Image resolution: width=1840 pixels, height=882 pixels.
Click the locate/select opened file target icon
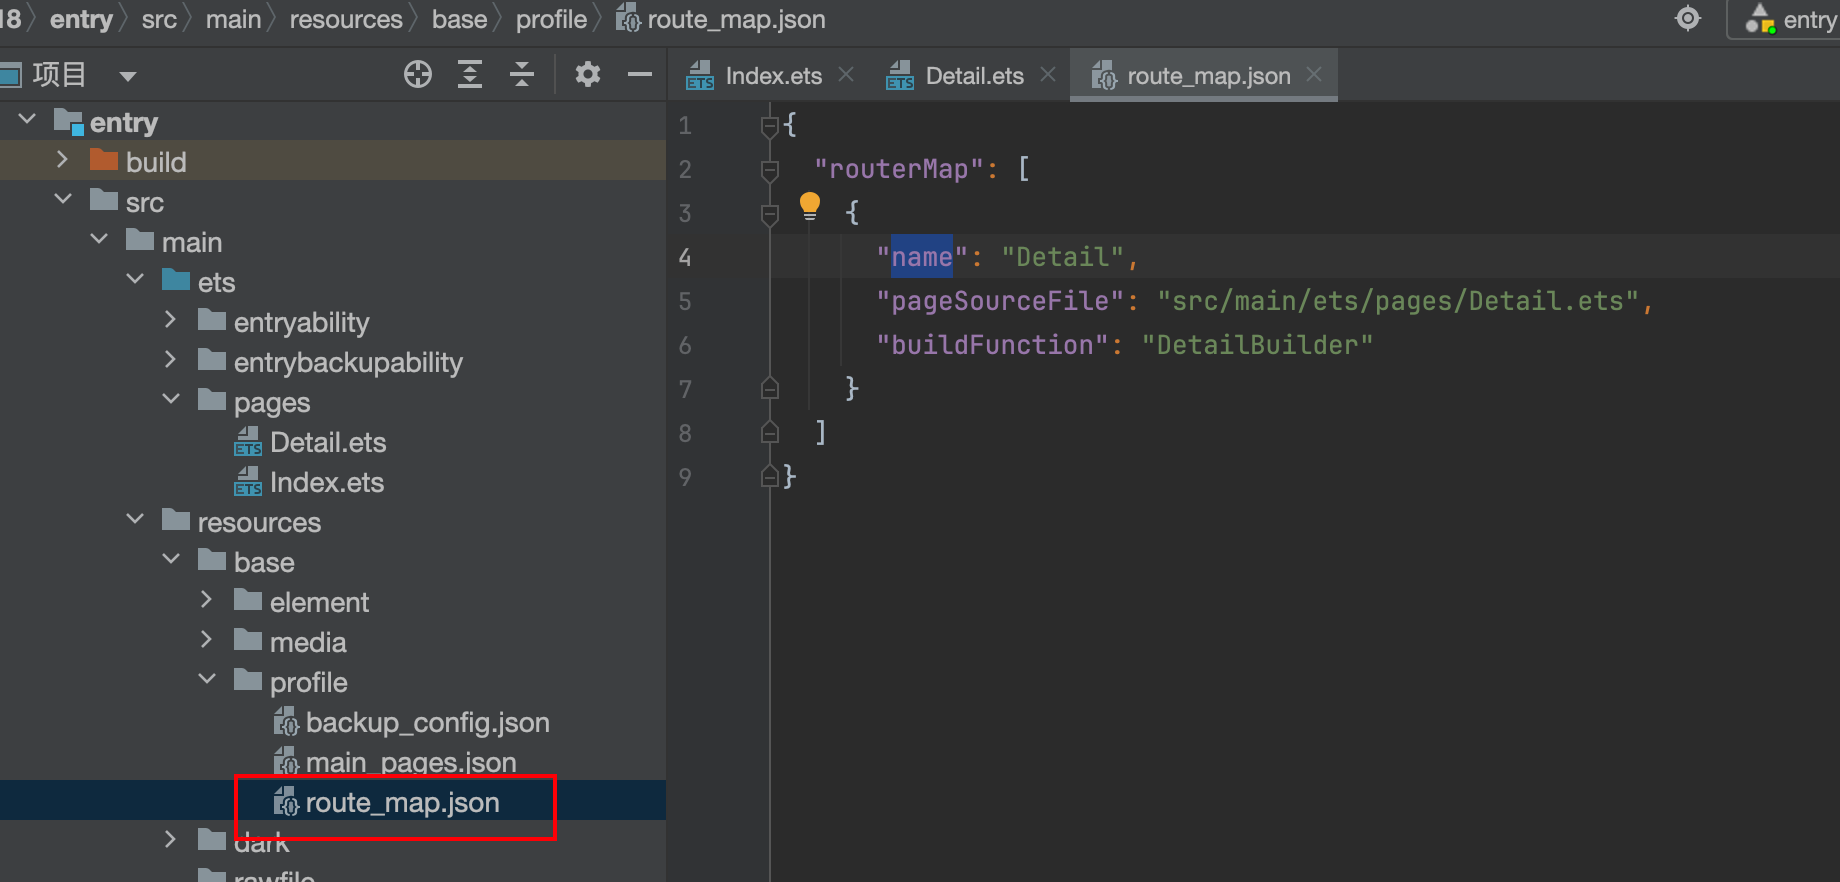pos(417,75)
